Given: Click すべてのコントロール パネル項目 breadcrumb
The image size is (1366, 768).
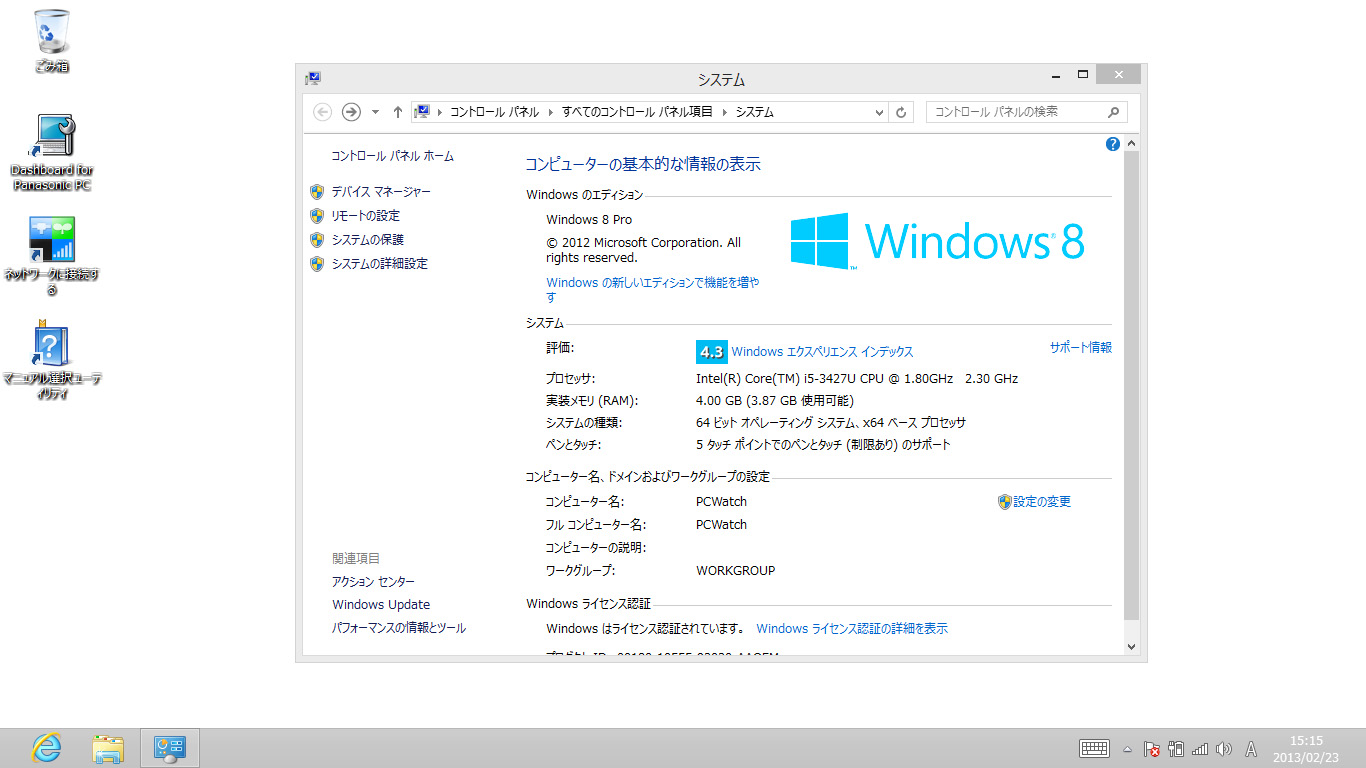Looking at the screenshot, I should (x=637, y=112).
